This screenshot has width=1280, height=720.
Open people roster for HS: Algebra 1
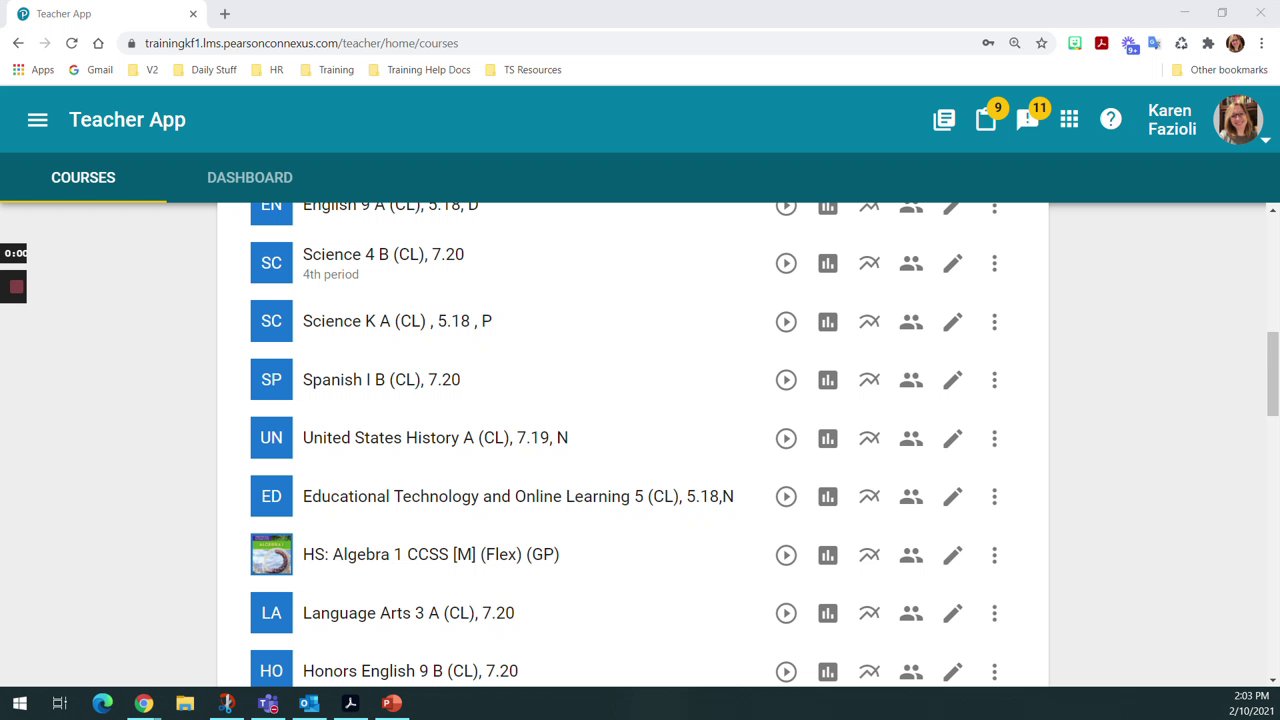[x=910, y=555]
